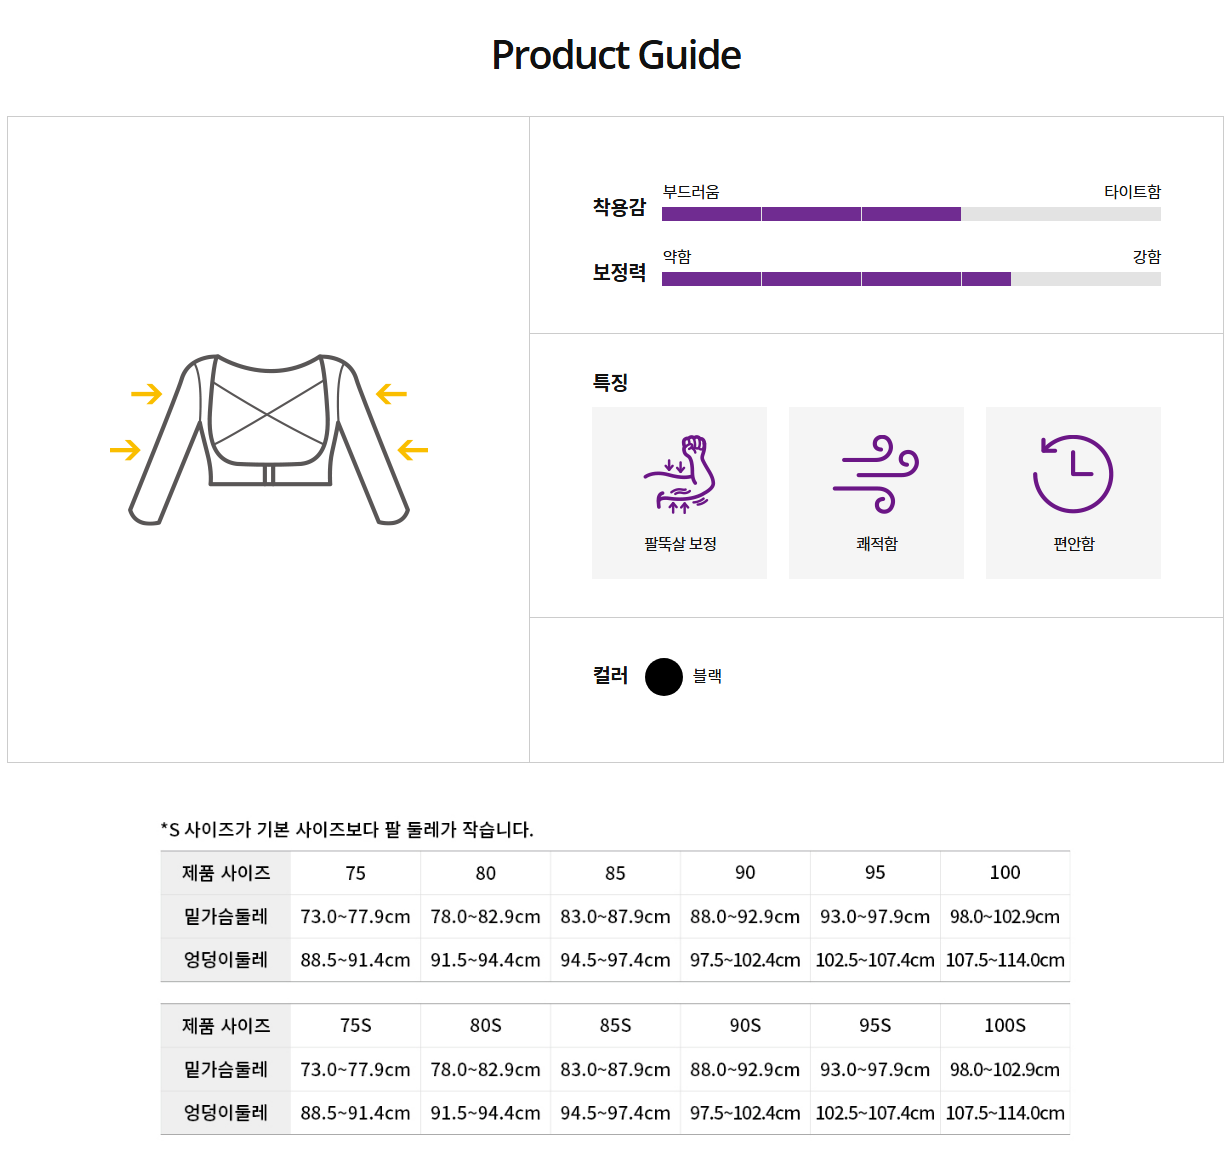Click the 쾌적함 feature label

877,544
